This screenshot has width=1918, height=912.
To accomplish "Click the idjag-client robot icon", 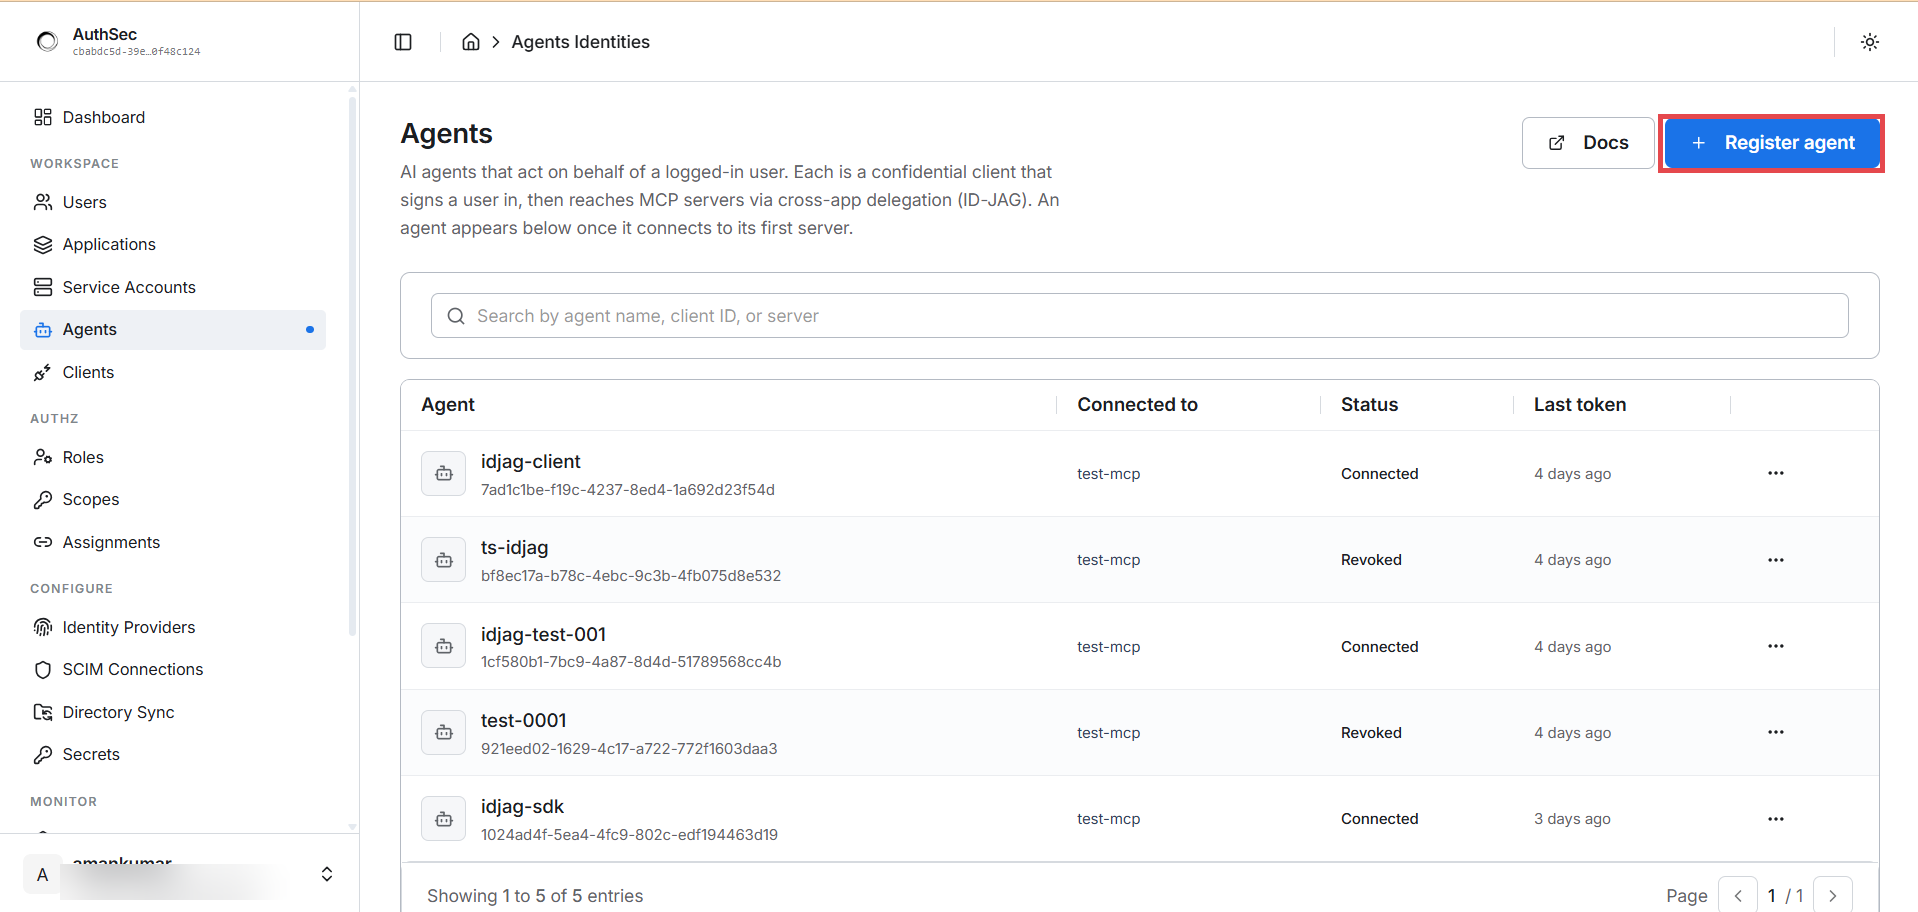I will coord(444,474).
